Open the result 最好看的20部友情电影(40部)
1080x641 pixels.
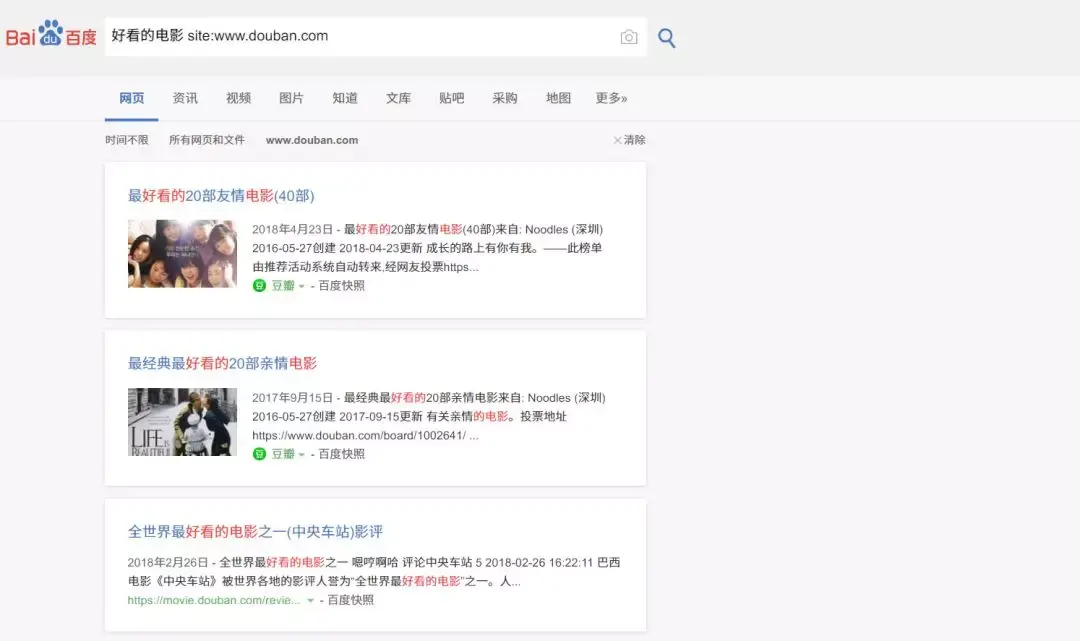(220, 196)
